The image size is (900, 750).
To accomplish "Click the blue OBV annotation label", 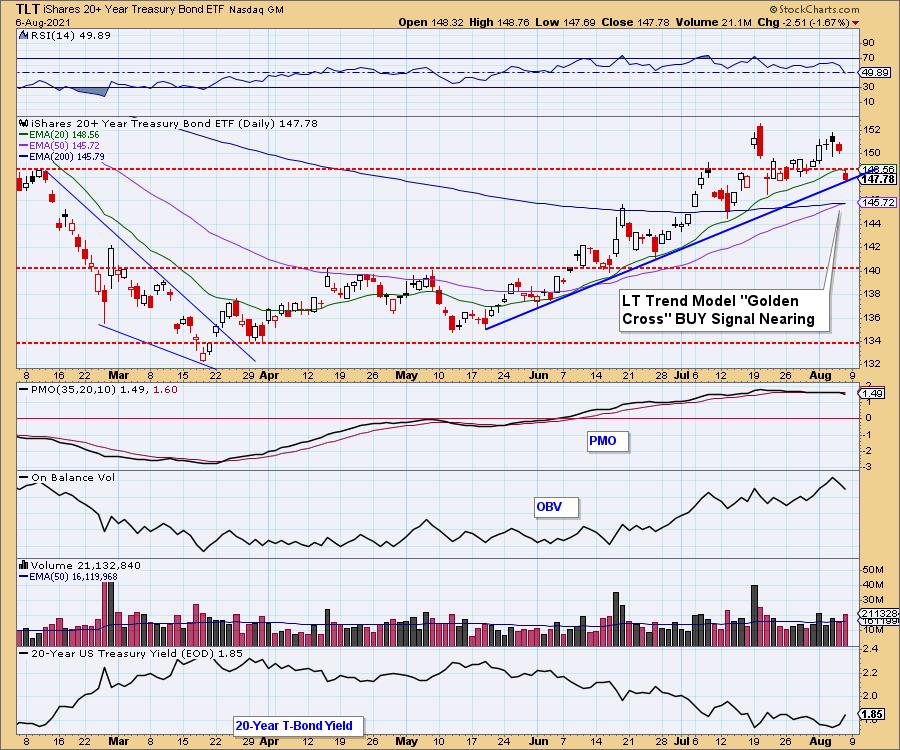I will (x=556, y=507).
